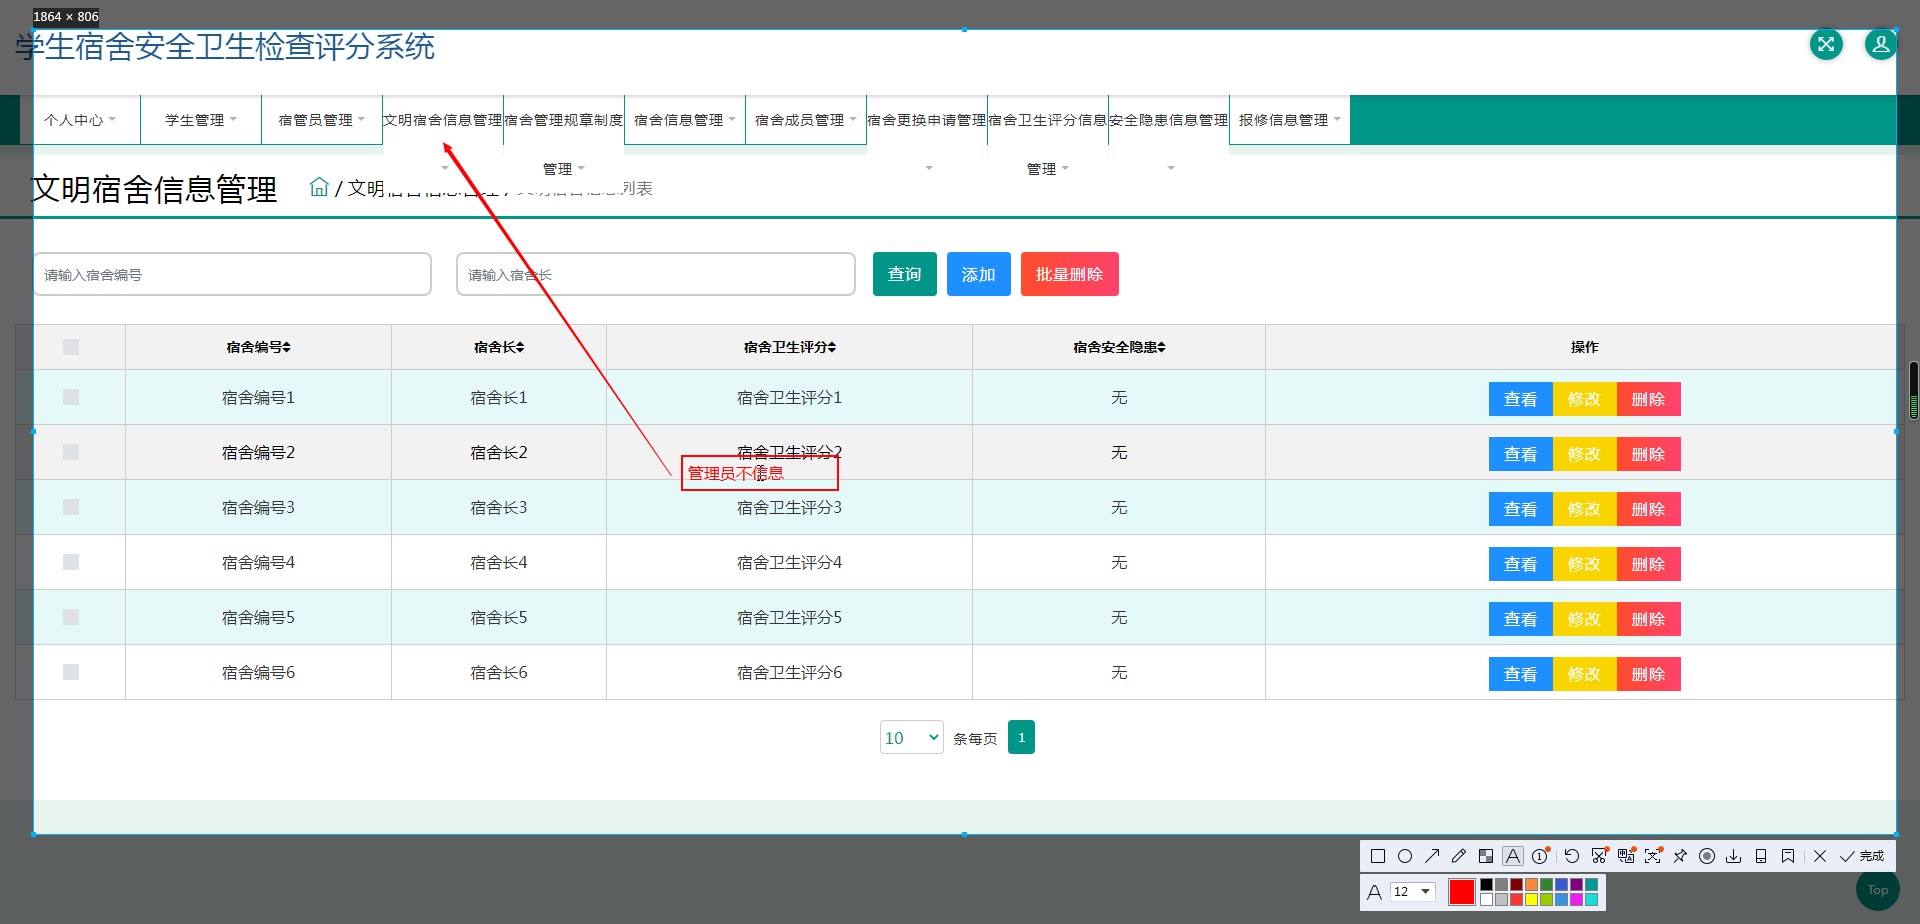Open the 文明宿舍信息管理 nav tab
This screenshot has width=1920, height=924.
pyautogui.click(x=443, y=120)
